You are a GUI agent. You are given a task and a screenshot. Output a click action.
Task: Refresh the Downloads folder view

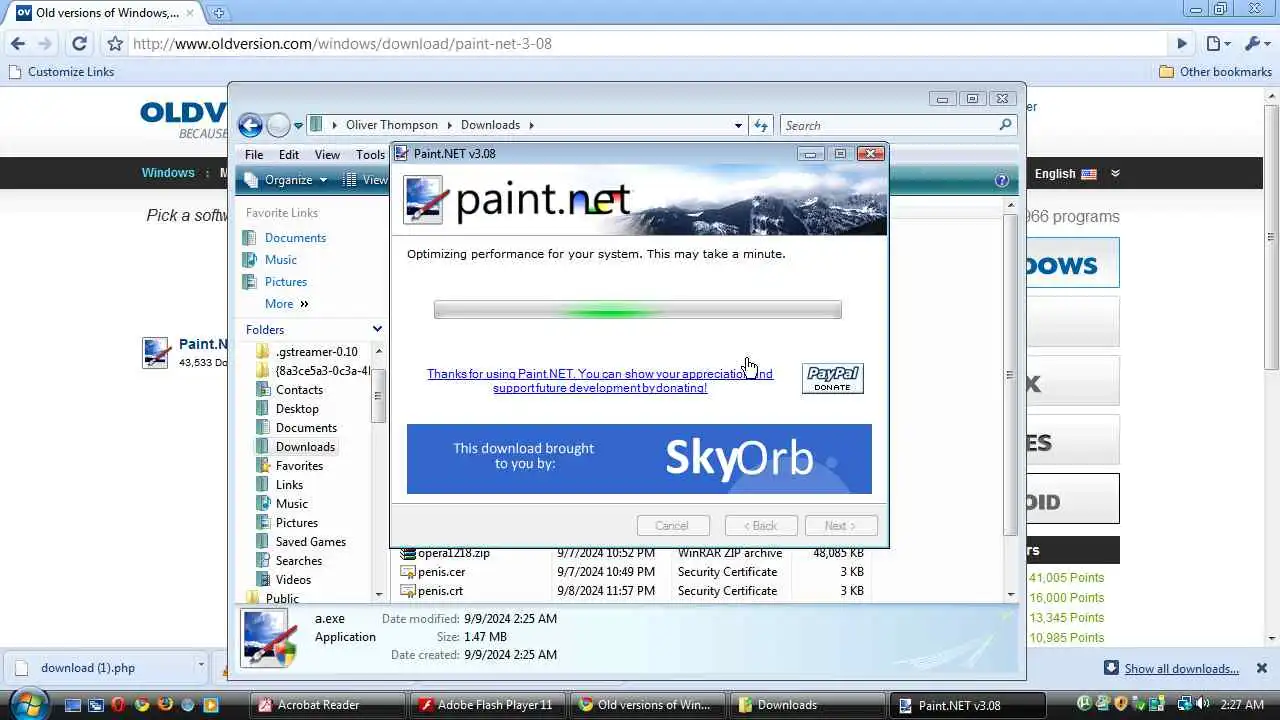tap(761, 126)
